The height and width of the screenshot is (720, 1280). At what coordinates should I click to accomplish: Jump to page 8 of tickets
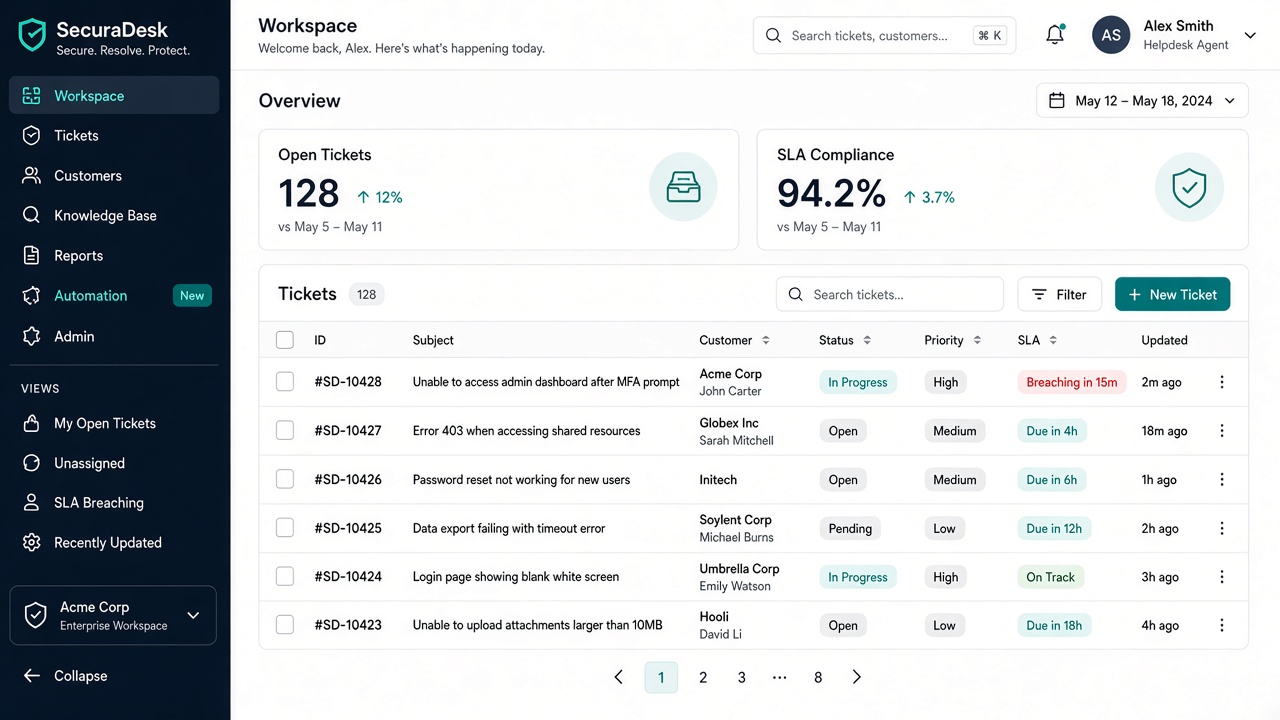pos(818,677)
